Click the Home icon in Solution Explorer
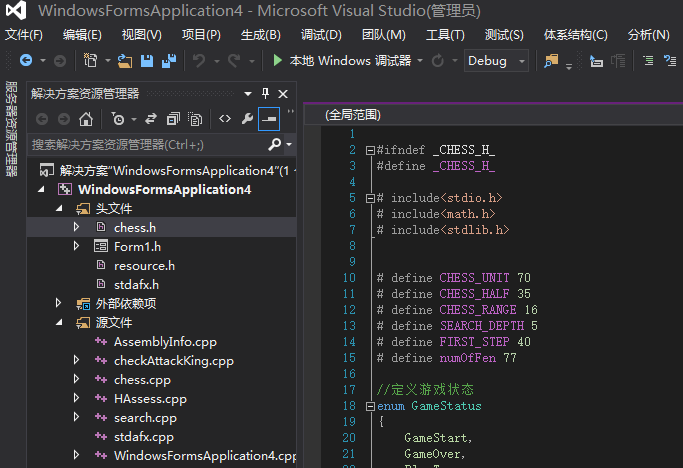 pos(86,119)
